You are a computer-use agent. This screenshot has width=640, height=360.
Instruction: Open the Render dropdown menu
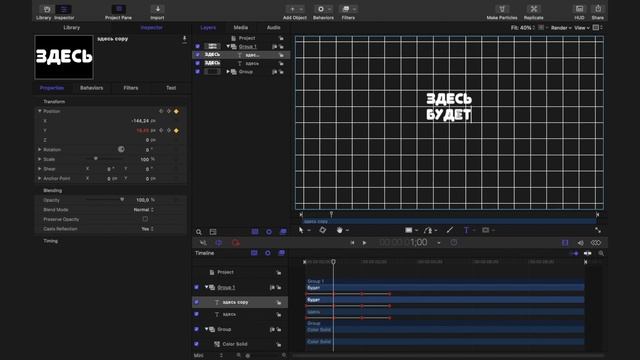tap(561, 28)
